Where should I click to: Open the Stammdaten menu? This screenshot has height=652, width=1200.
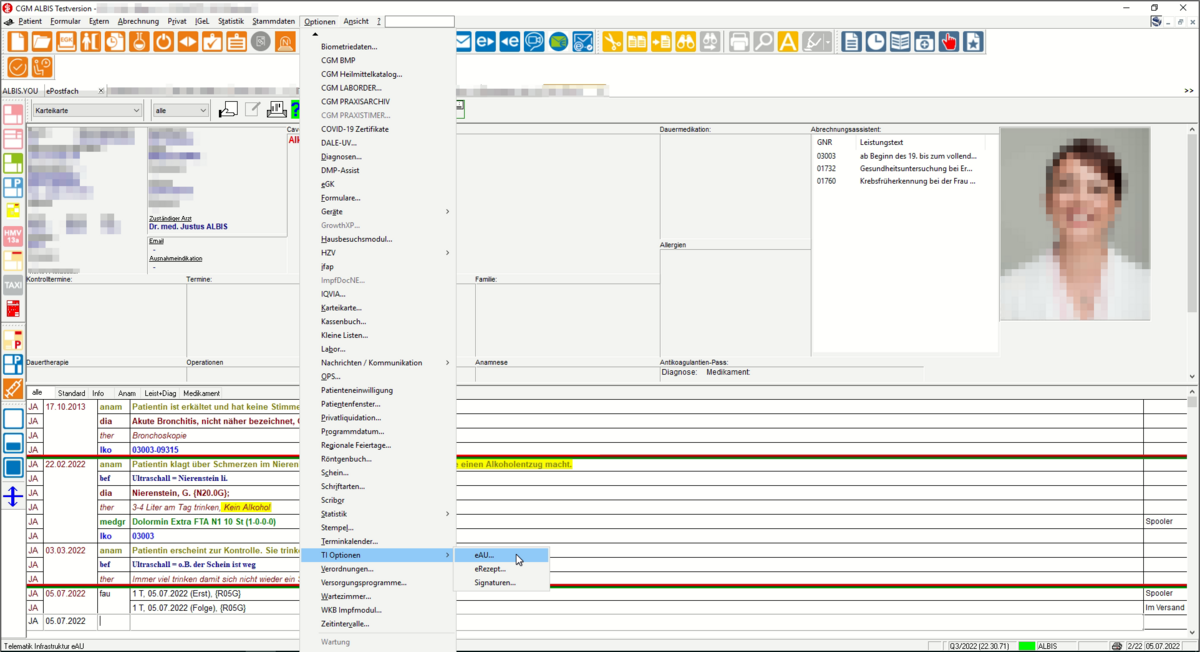273,21
